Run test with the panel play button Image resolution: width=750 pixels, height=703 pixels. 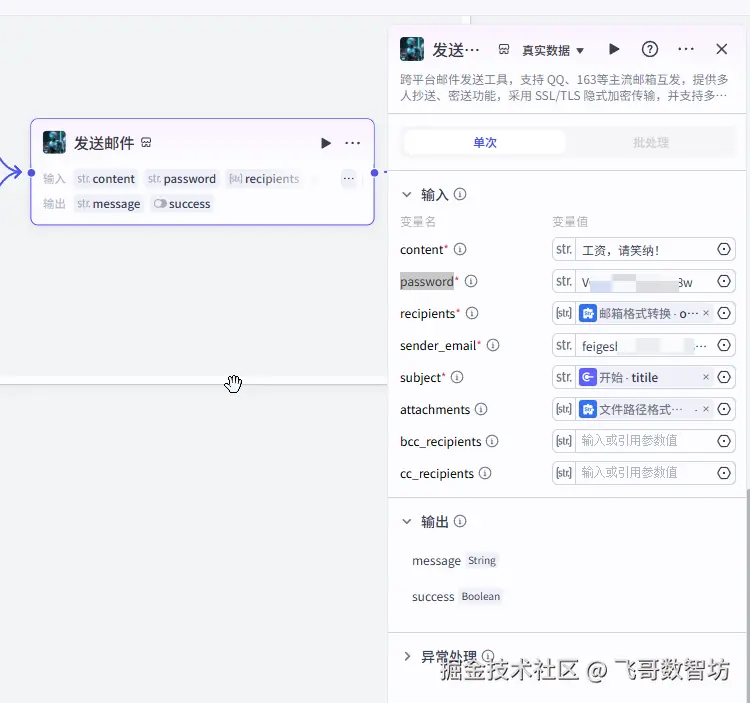click(x=614, y=49)
